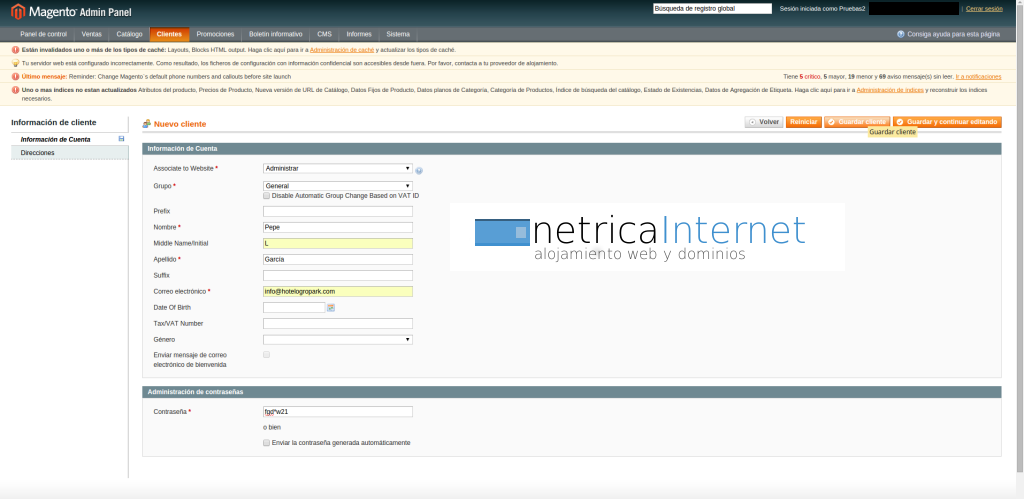This screenshot has width=1024, height=499.
Task: Click the lightbulb icon of server notice
Action: point(16,63)
